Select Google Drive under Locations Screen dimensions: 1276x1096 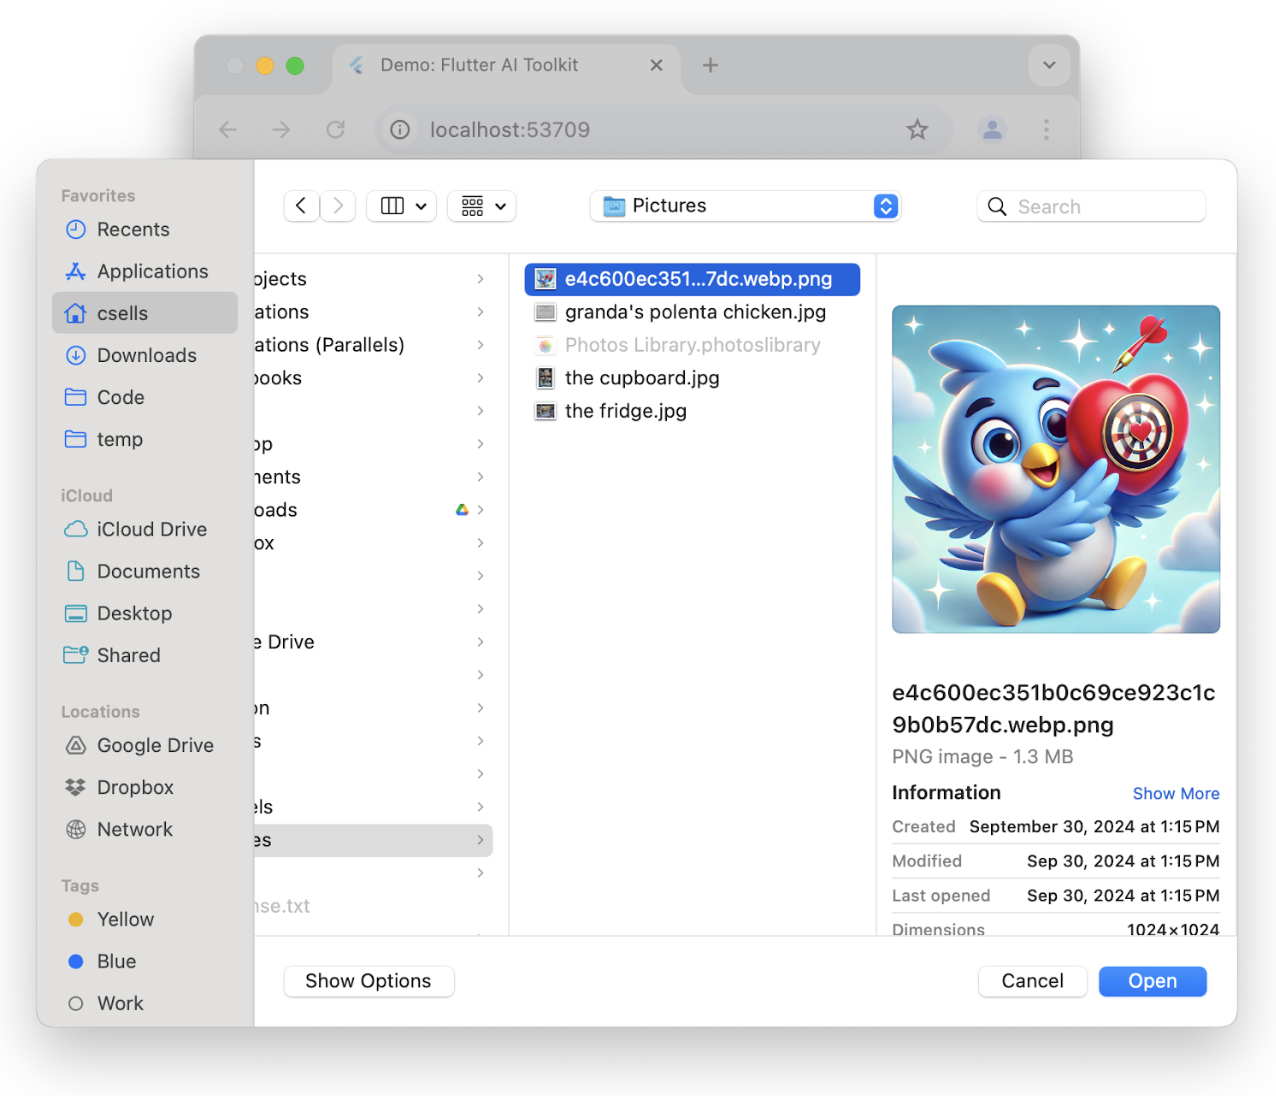(x=155, y=746)
